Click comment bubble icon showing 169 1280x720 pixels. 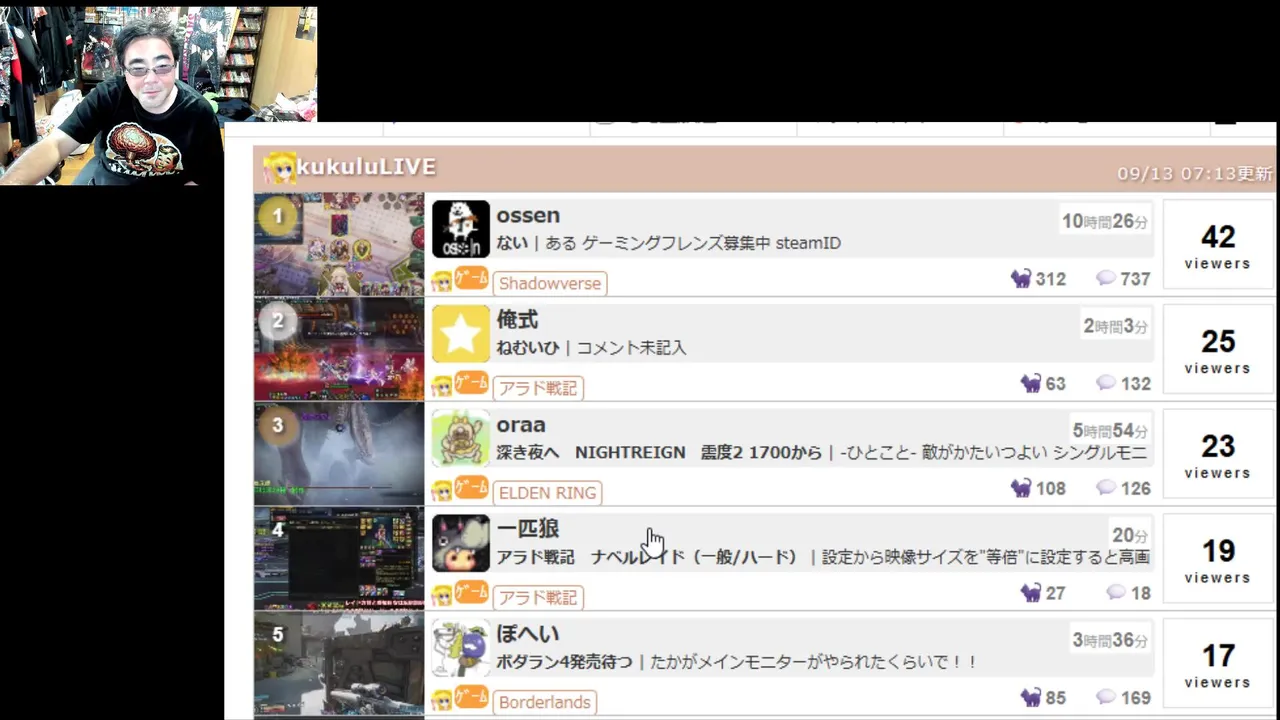[1106, 696]
